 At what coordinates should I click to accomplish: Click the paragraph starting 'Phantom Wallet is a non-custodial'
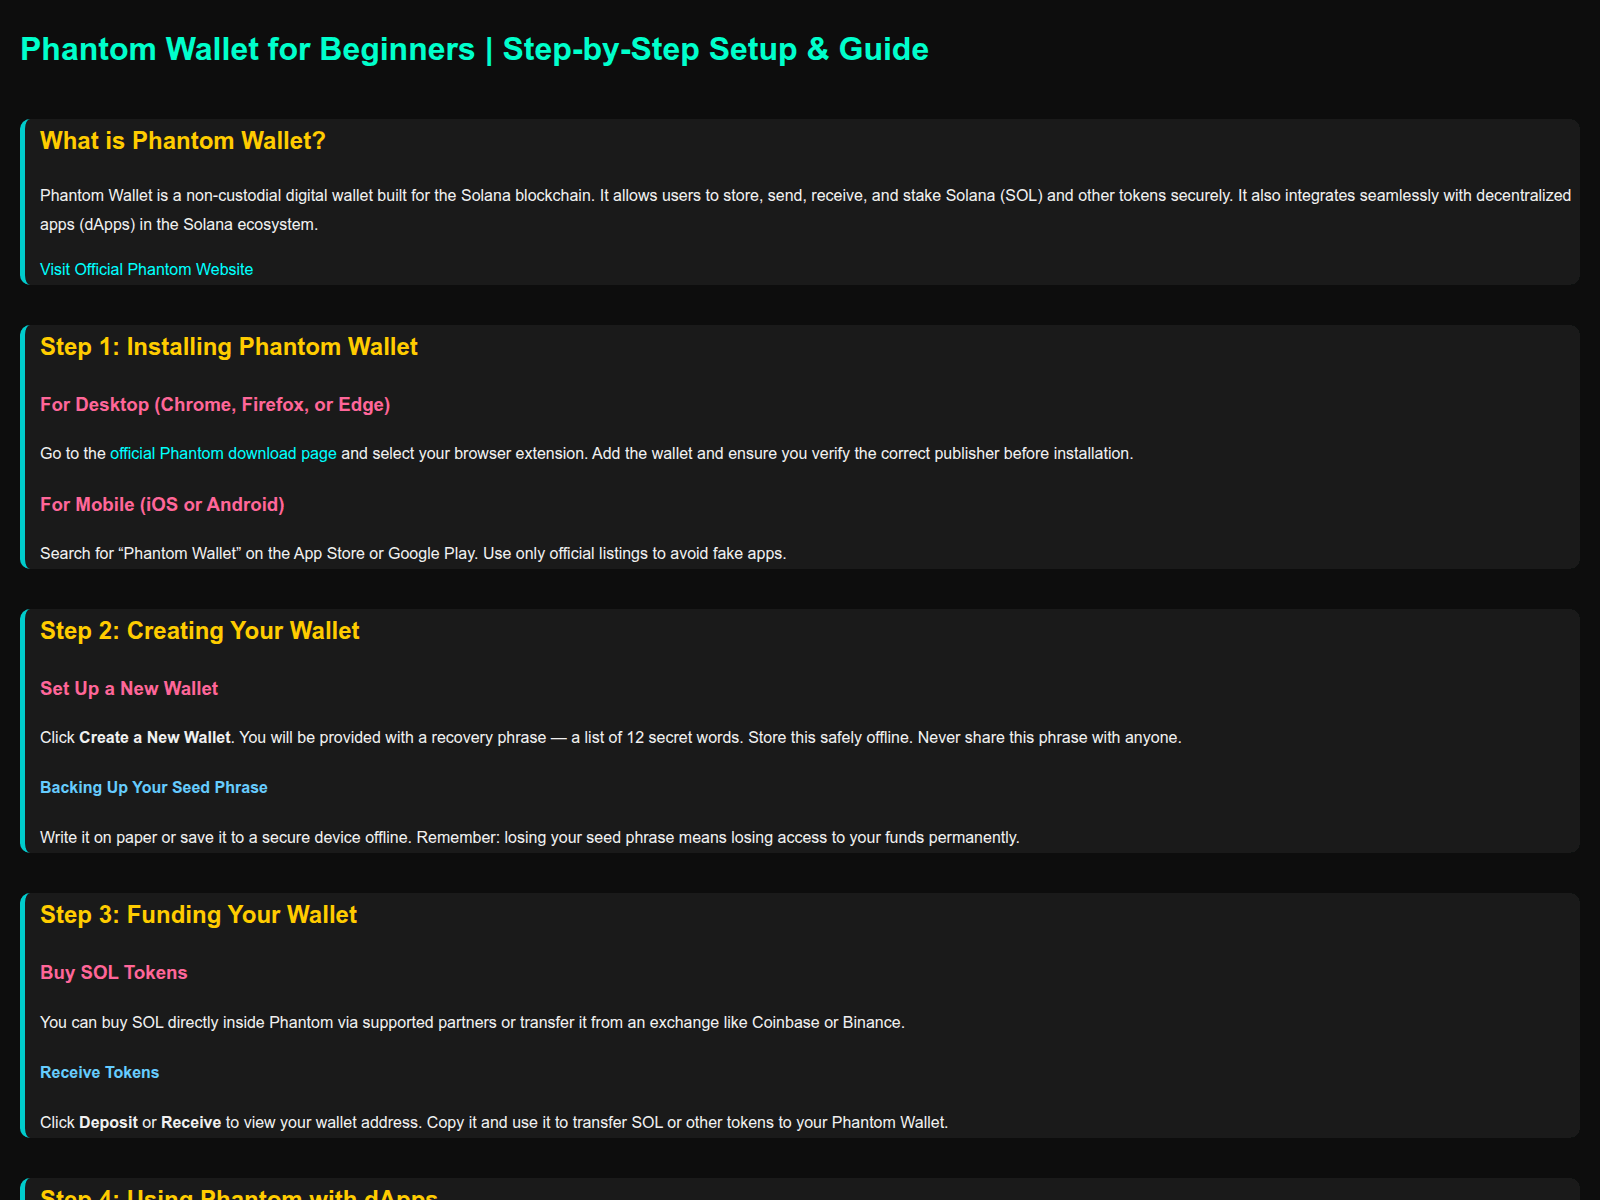pos(805,210)
